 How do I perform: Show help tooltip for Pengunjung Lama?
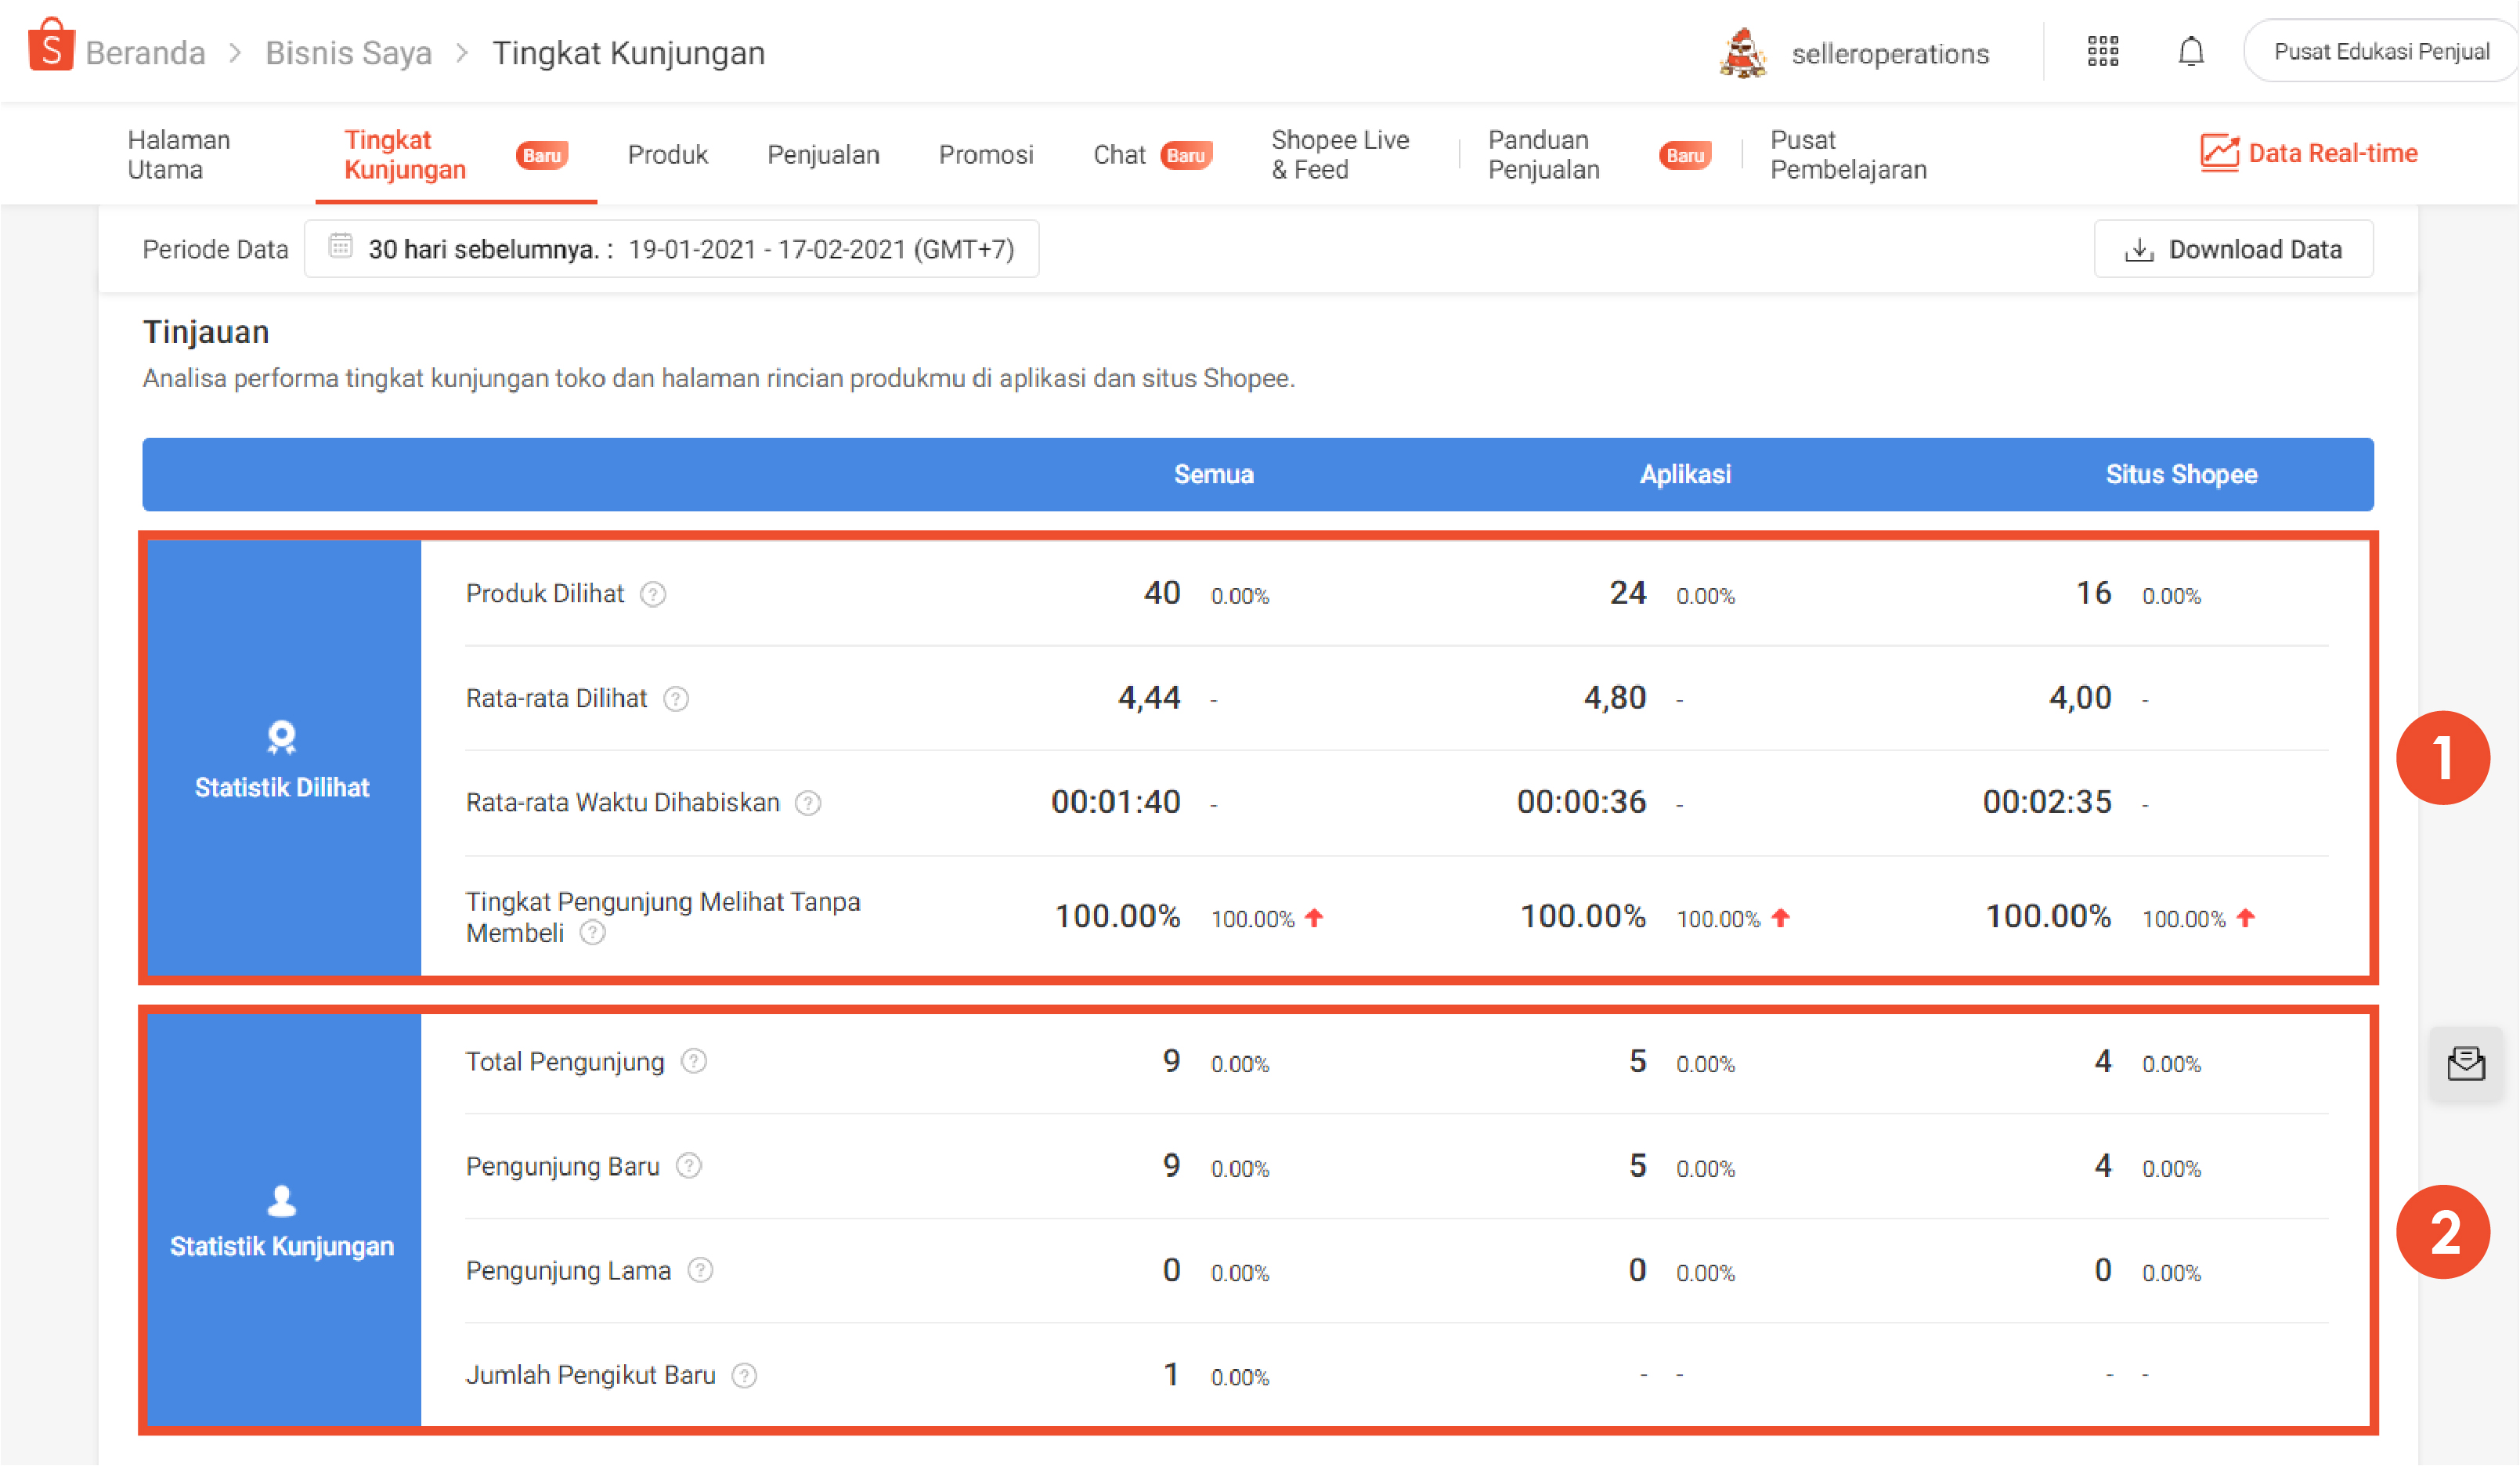pos(700,1271)
